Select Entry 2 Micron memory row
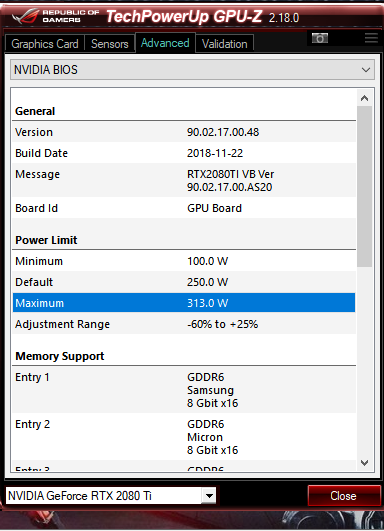The image size is (384, 531). pyautogui.click(x=184, y=437)
